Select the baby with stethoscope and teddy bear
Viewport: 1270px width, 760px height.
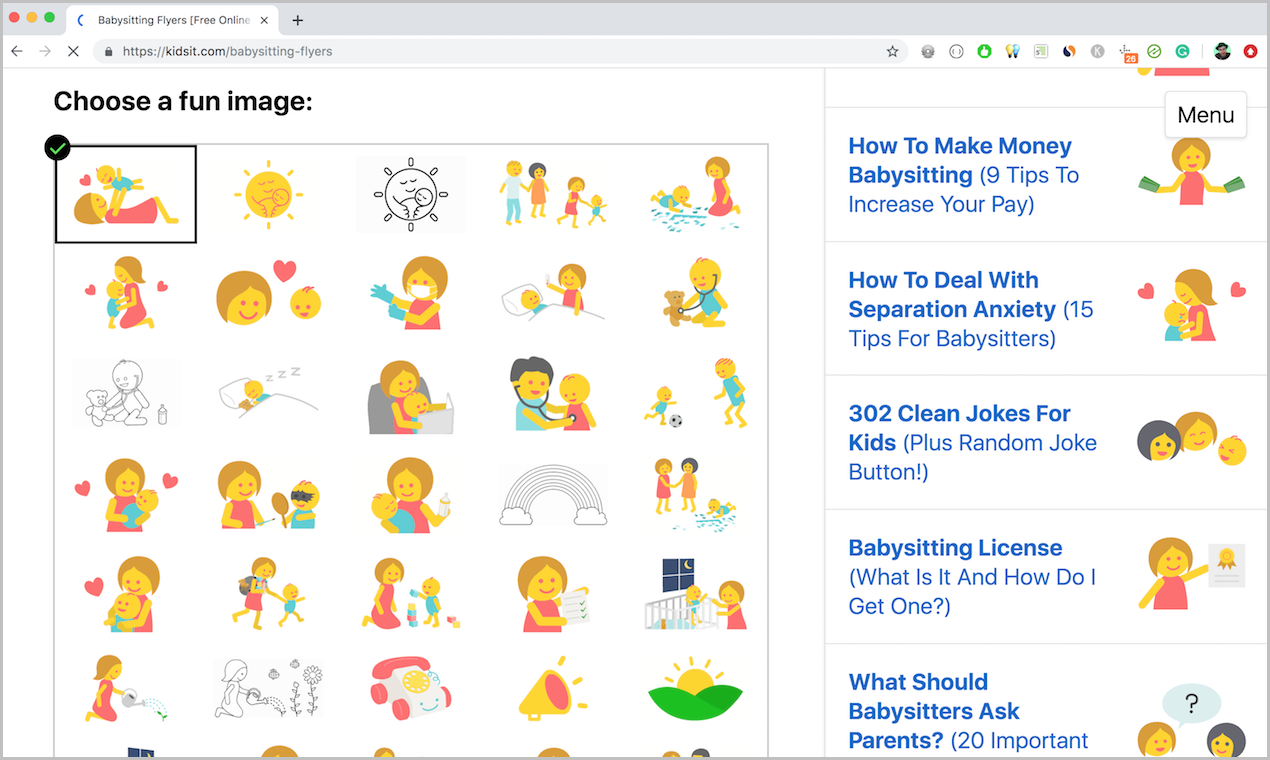[696, 292]
